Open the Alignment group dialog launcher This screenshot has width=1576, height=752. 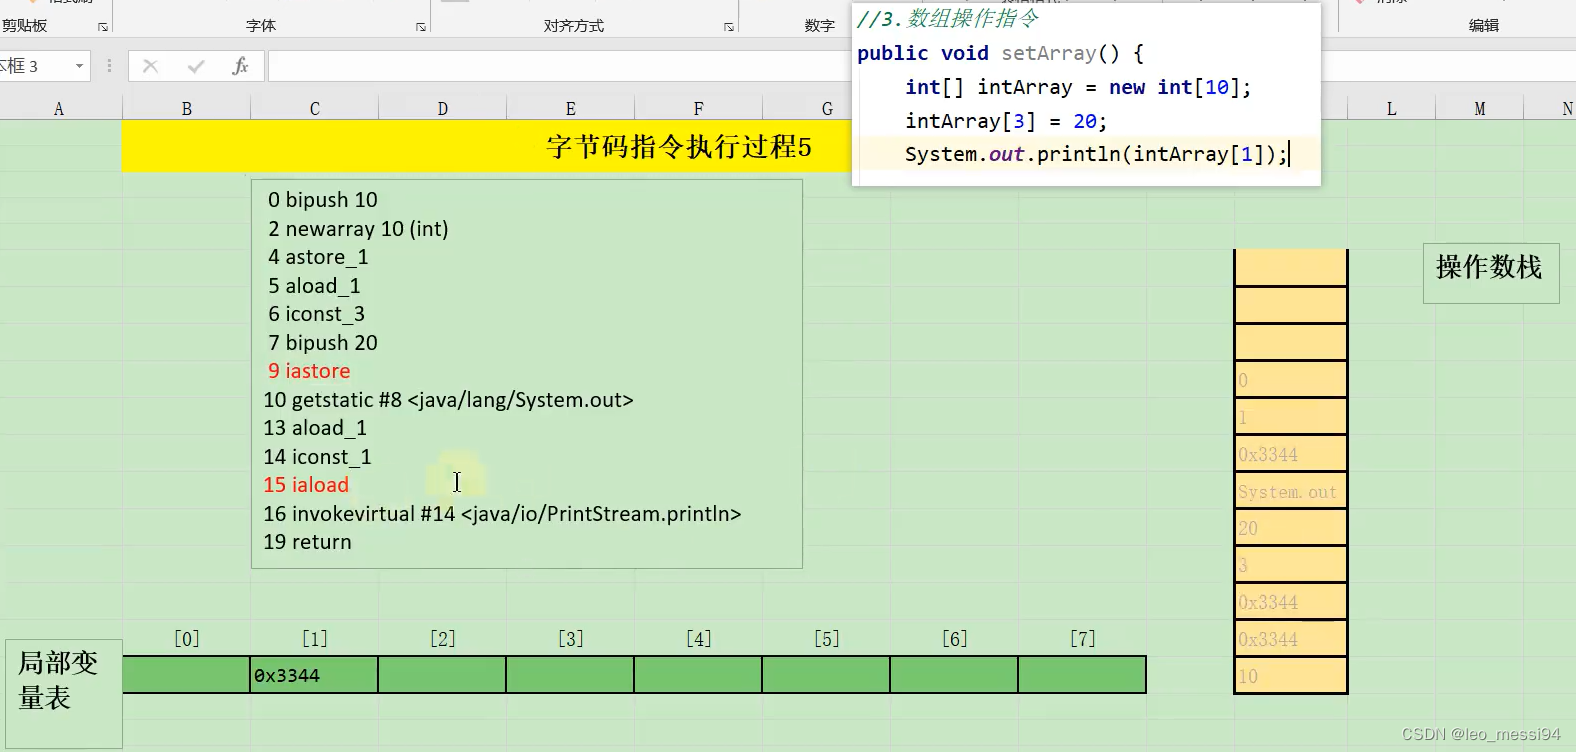point(729,27)
